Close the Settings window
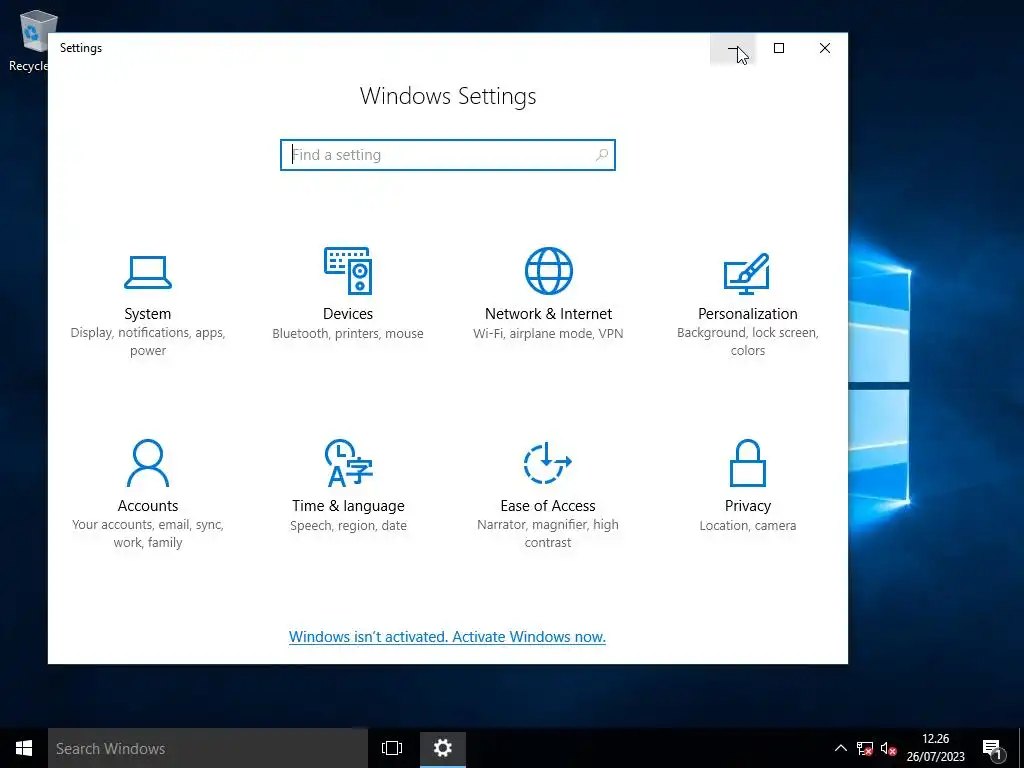This screenshot has width=1024, height=768. coord(825,48)
